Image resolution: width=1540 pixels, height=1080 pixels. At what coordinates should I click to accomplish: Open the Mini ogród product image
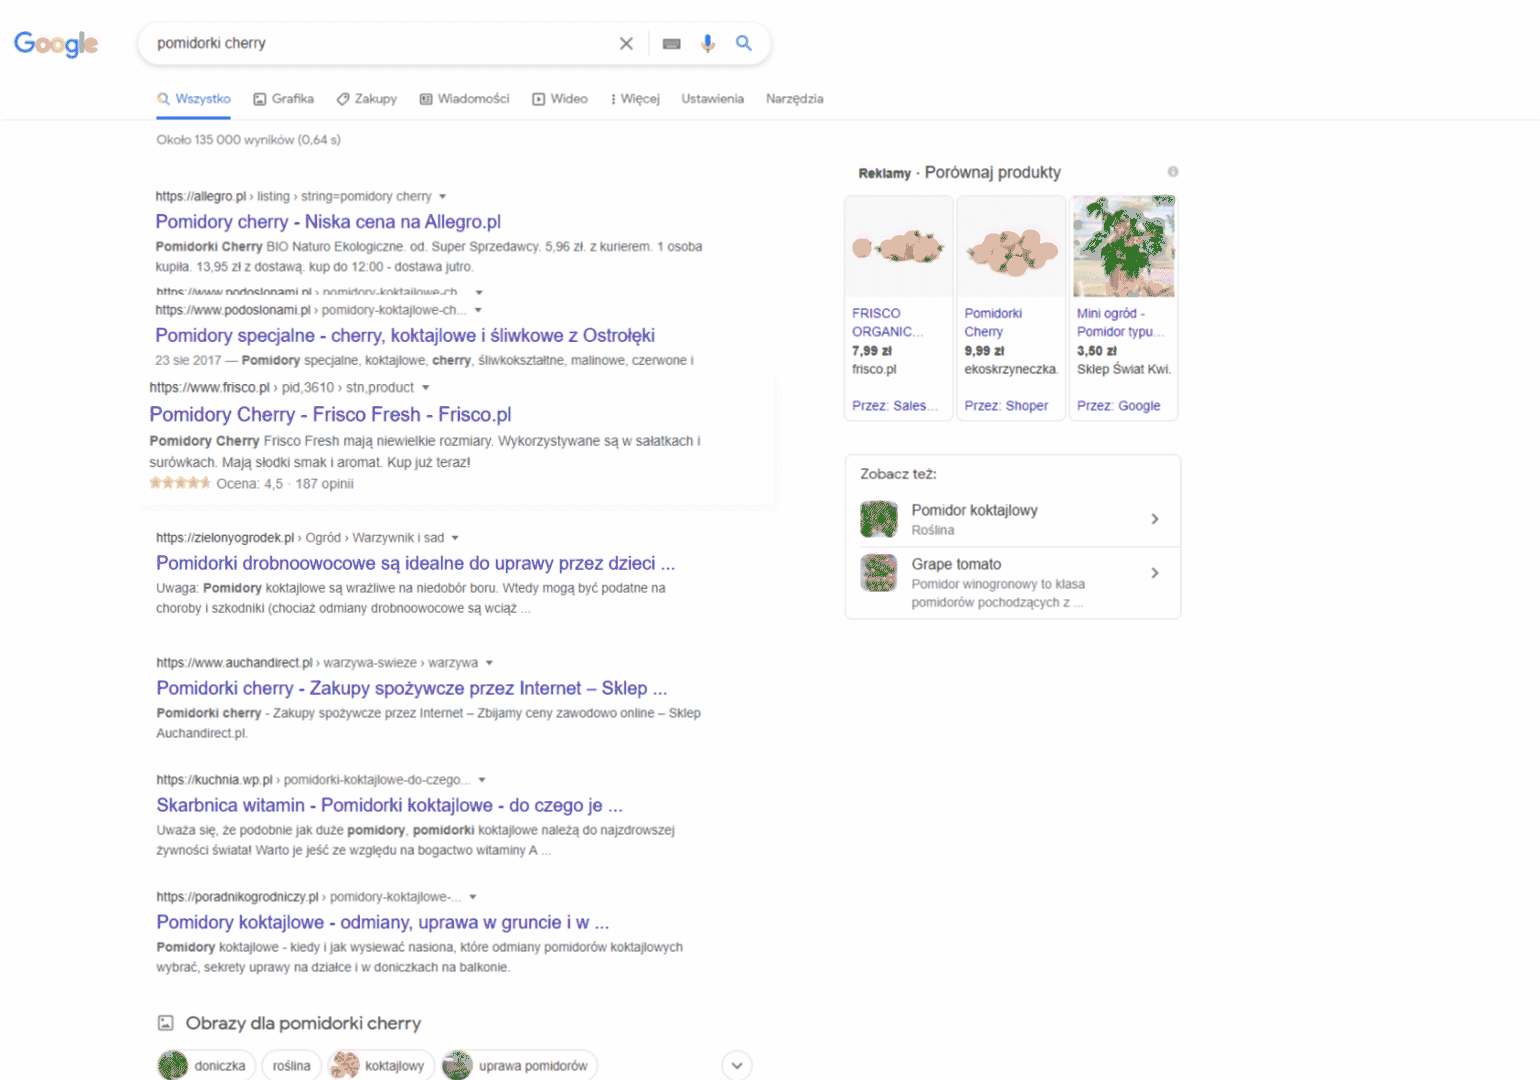click(x=1124, y=247)
